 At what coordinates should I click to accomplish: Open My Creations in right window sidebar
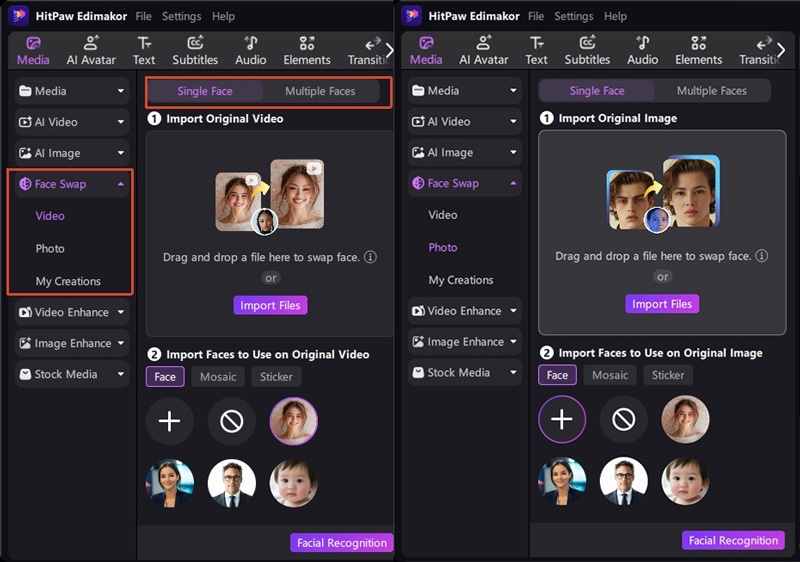click(461, 280)
